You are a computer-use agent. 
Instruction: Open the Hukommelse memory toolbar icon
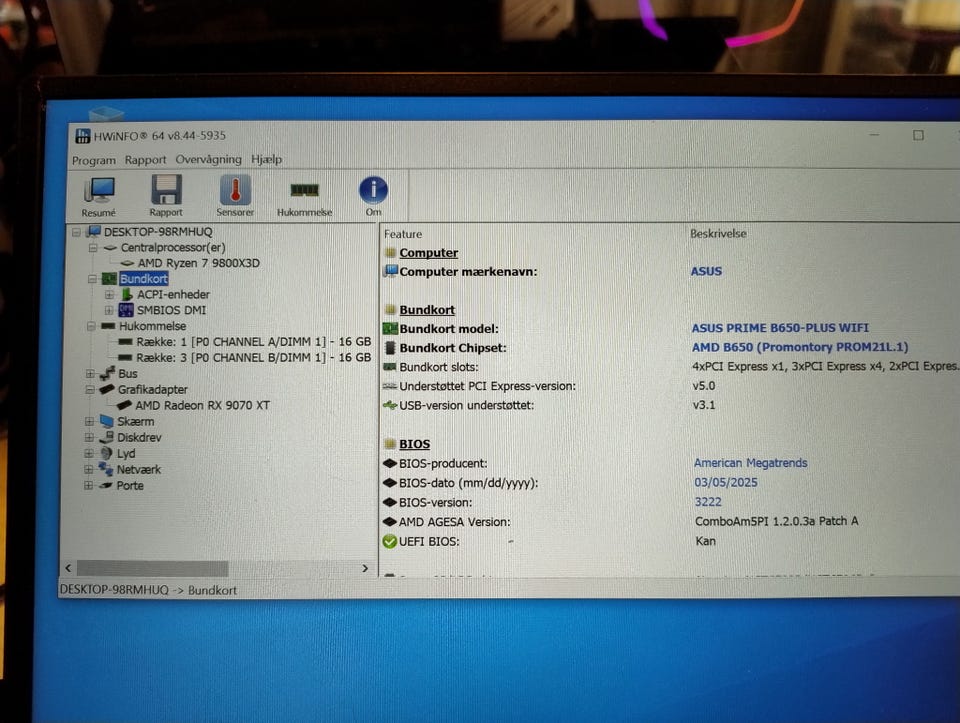click(304, 190)
